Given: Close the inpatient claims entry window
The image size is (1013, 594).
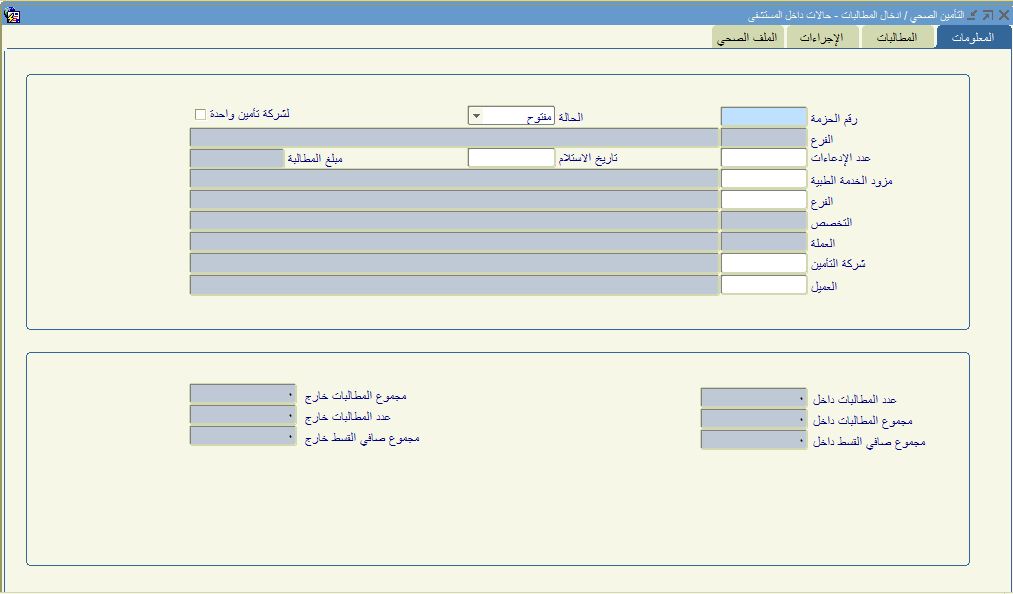Looking at the screenshot, I should pyautogui.click(x=1001, y=15).
